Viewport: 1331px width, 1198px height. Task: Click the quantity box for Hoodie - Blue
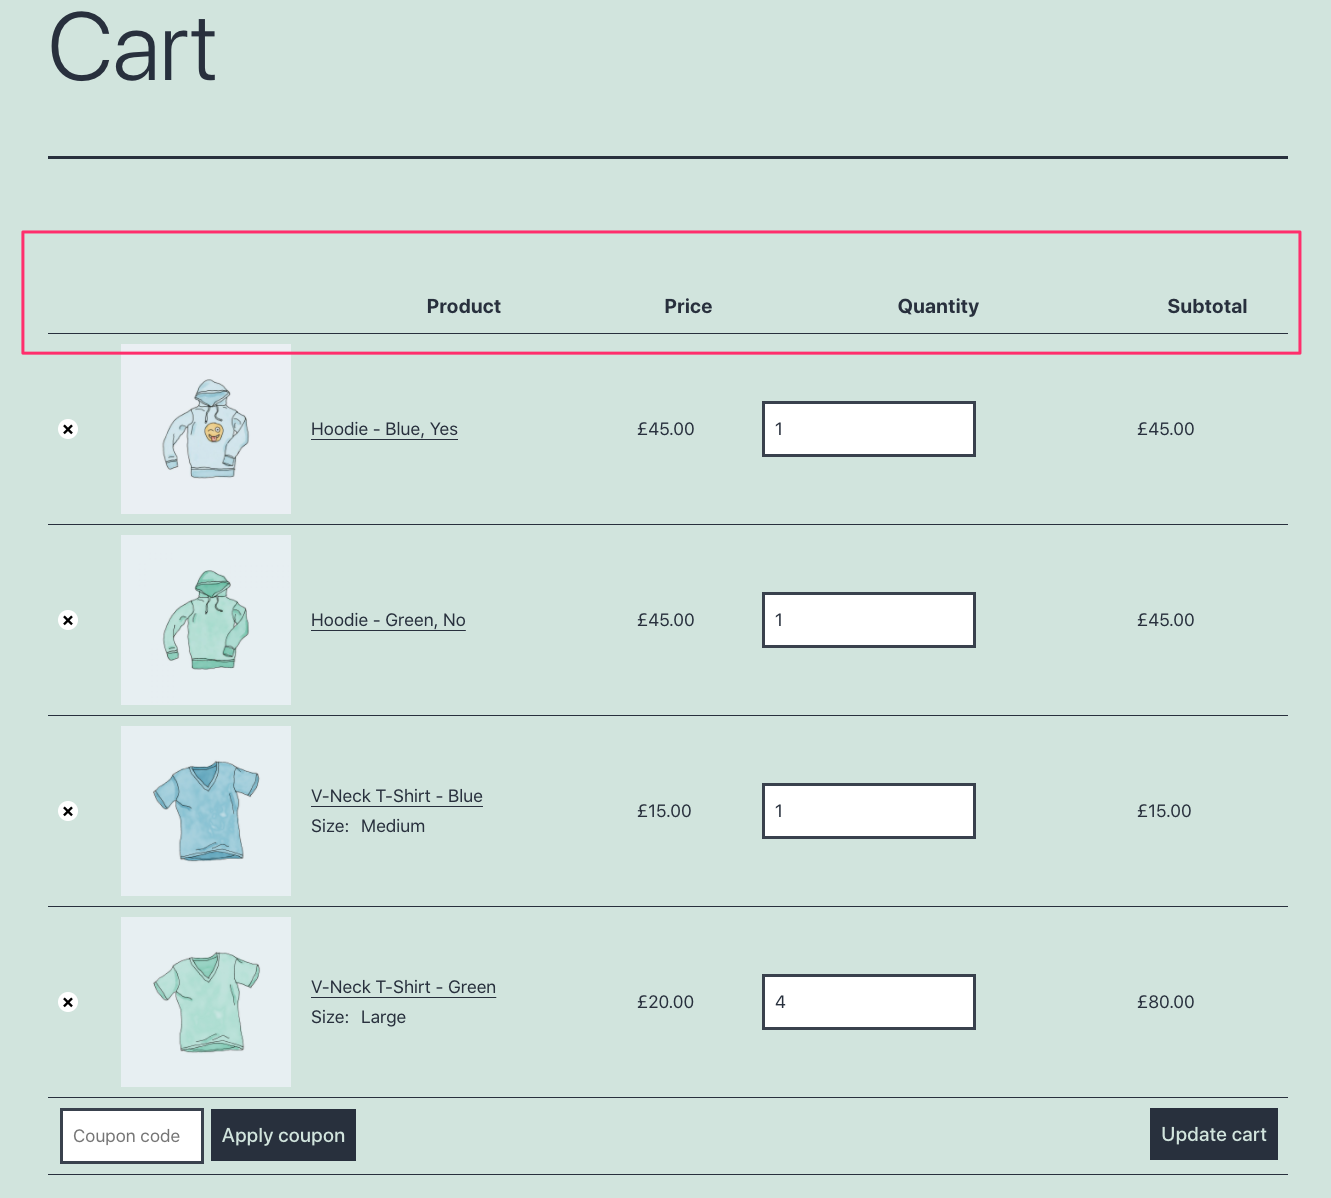click(868, 428)
